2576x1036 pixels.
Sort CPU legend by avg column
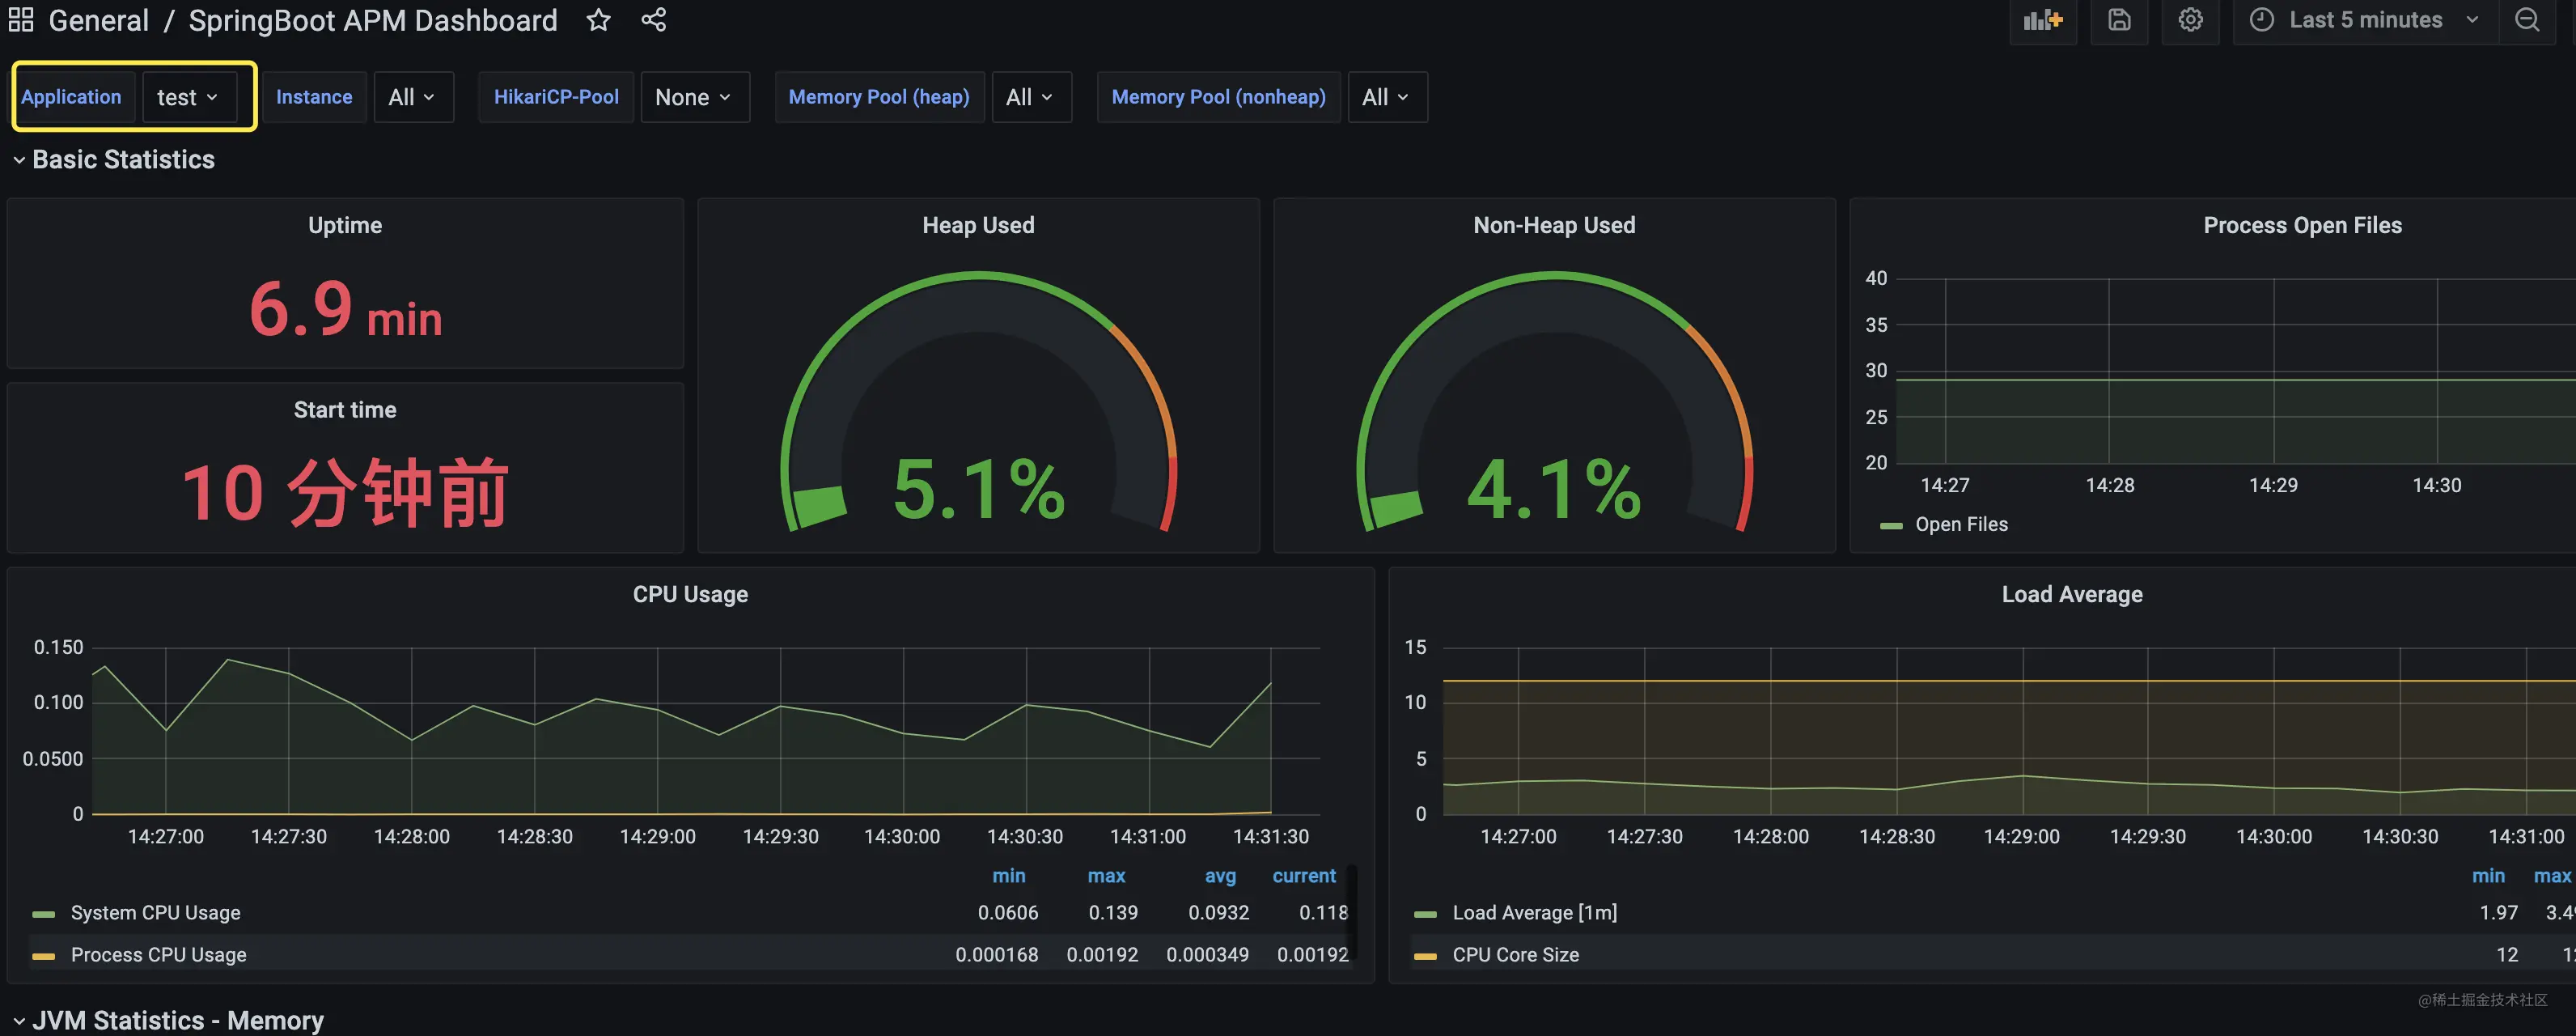coord(1220,876)
